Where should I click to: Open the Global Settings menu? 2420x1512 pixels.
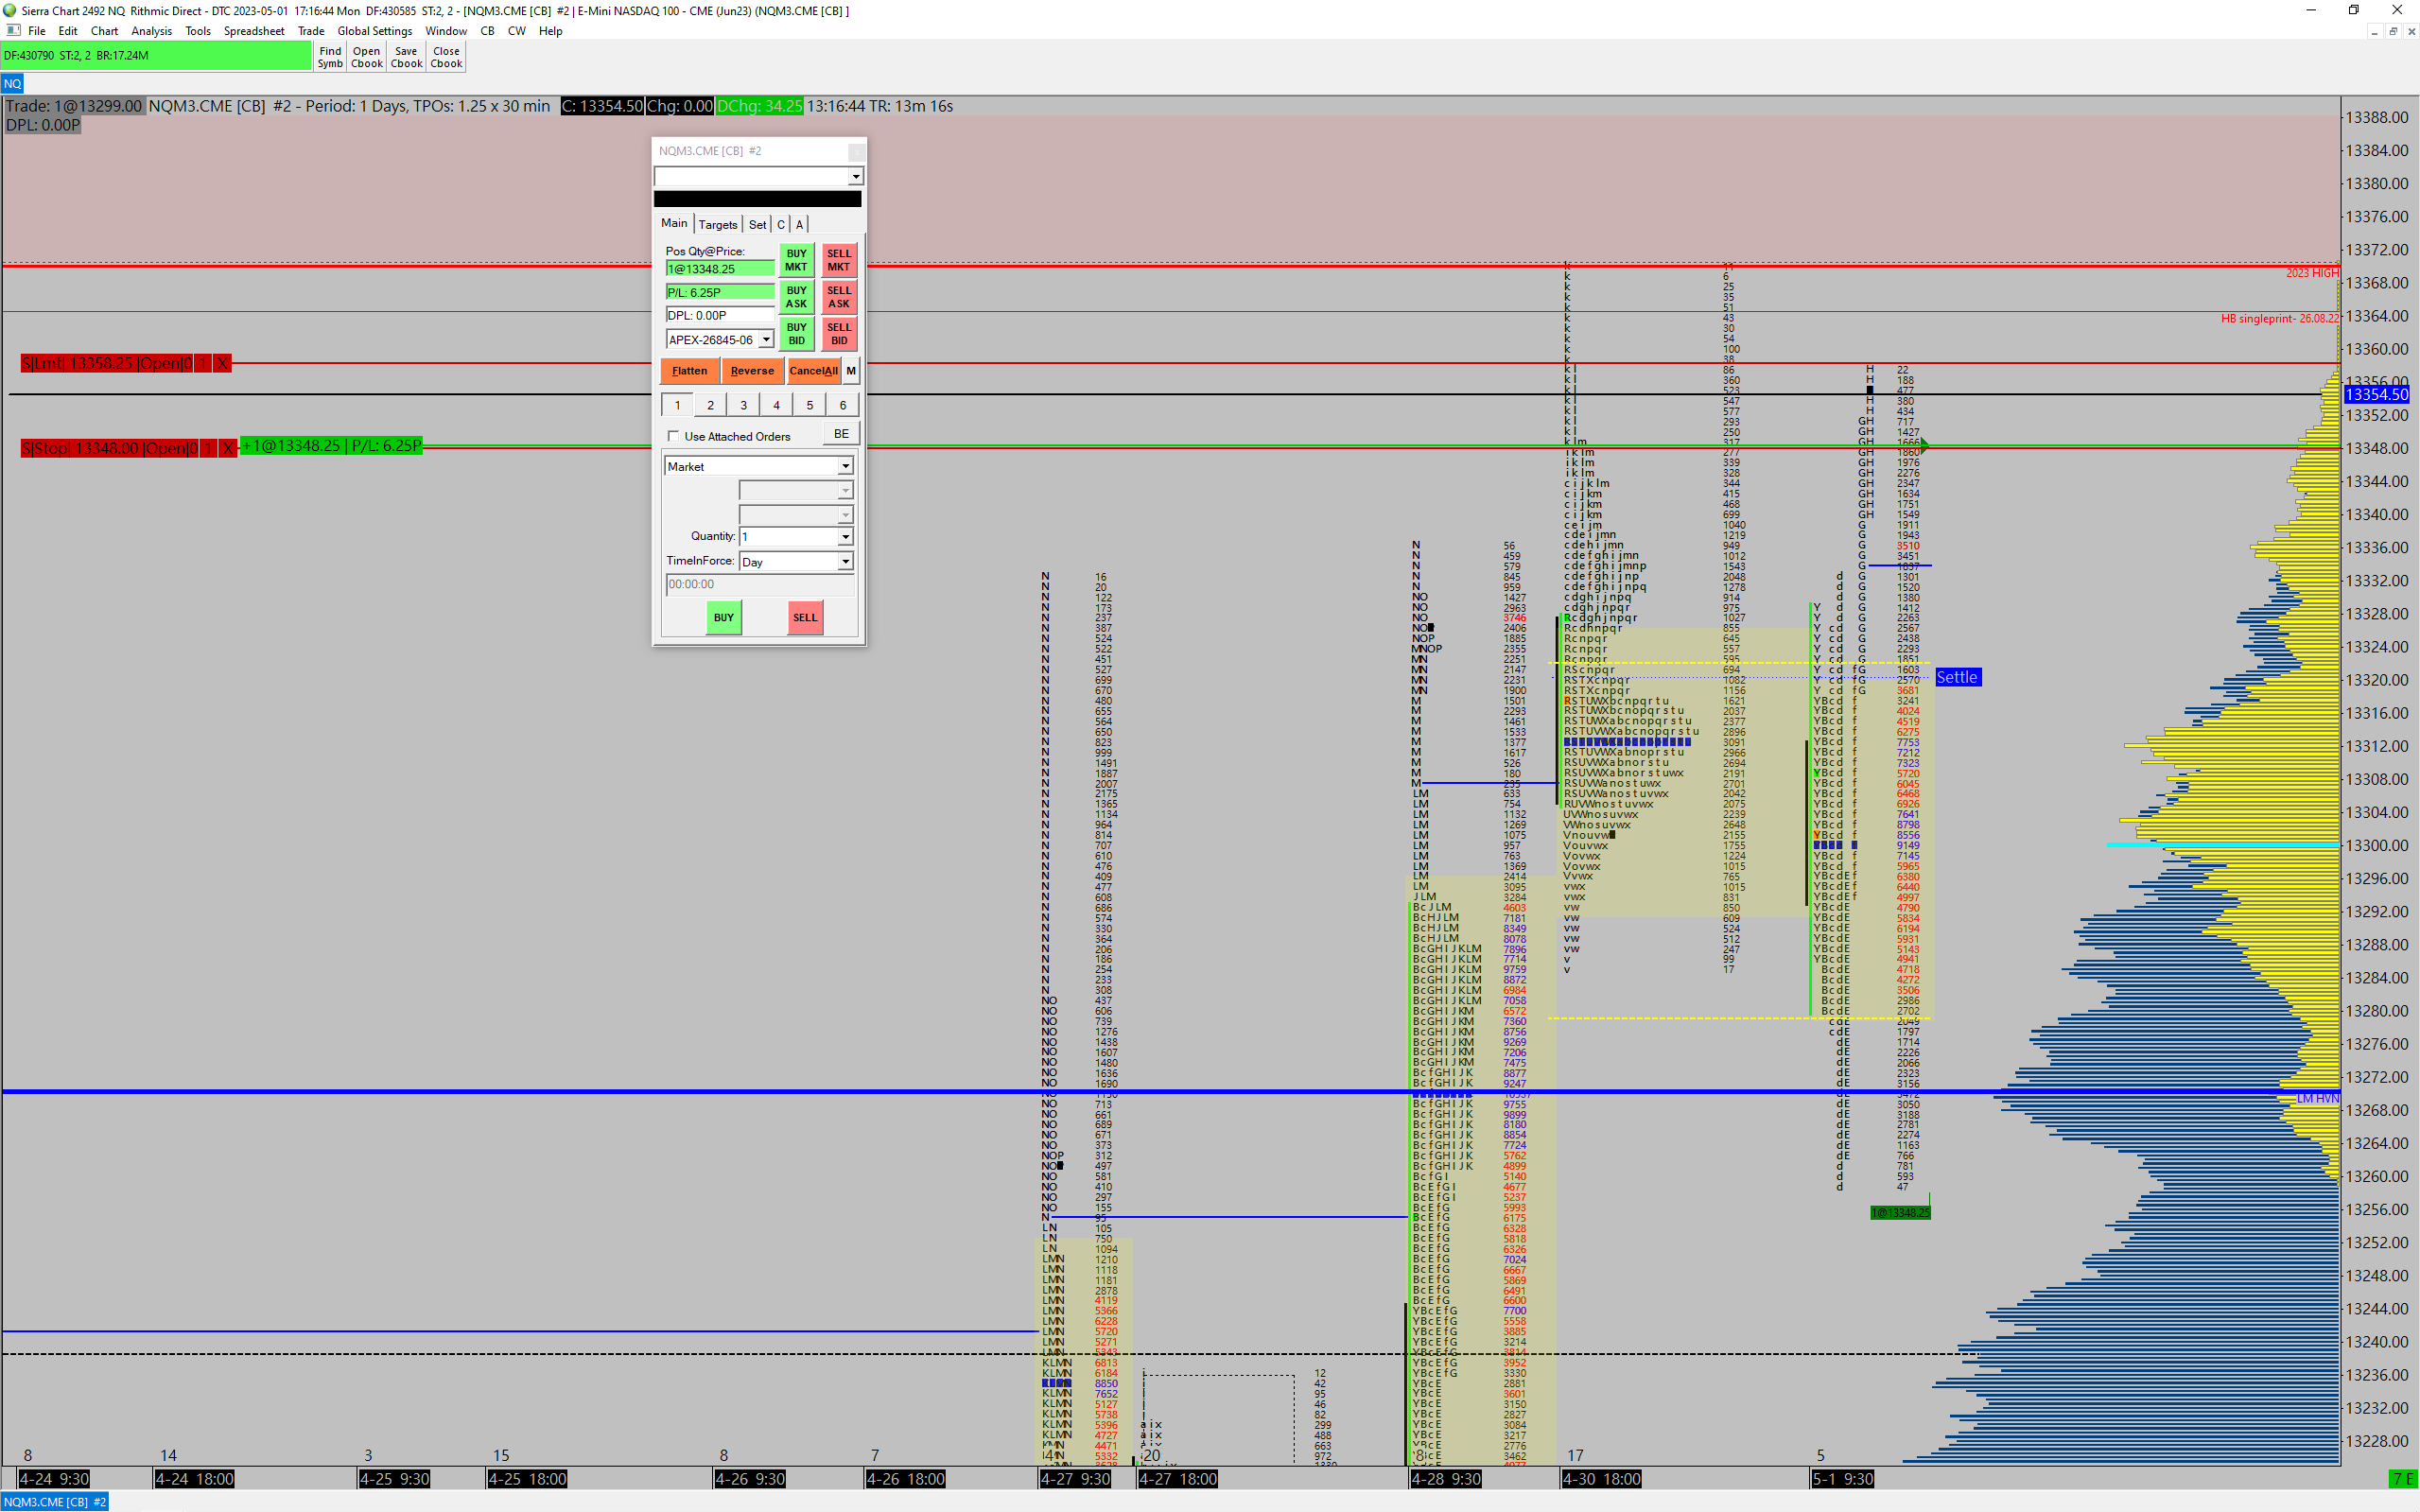tap(374, 31)
